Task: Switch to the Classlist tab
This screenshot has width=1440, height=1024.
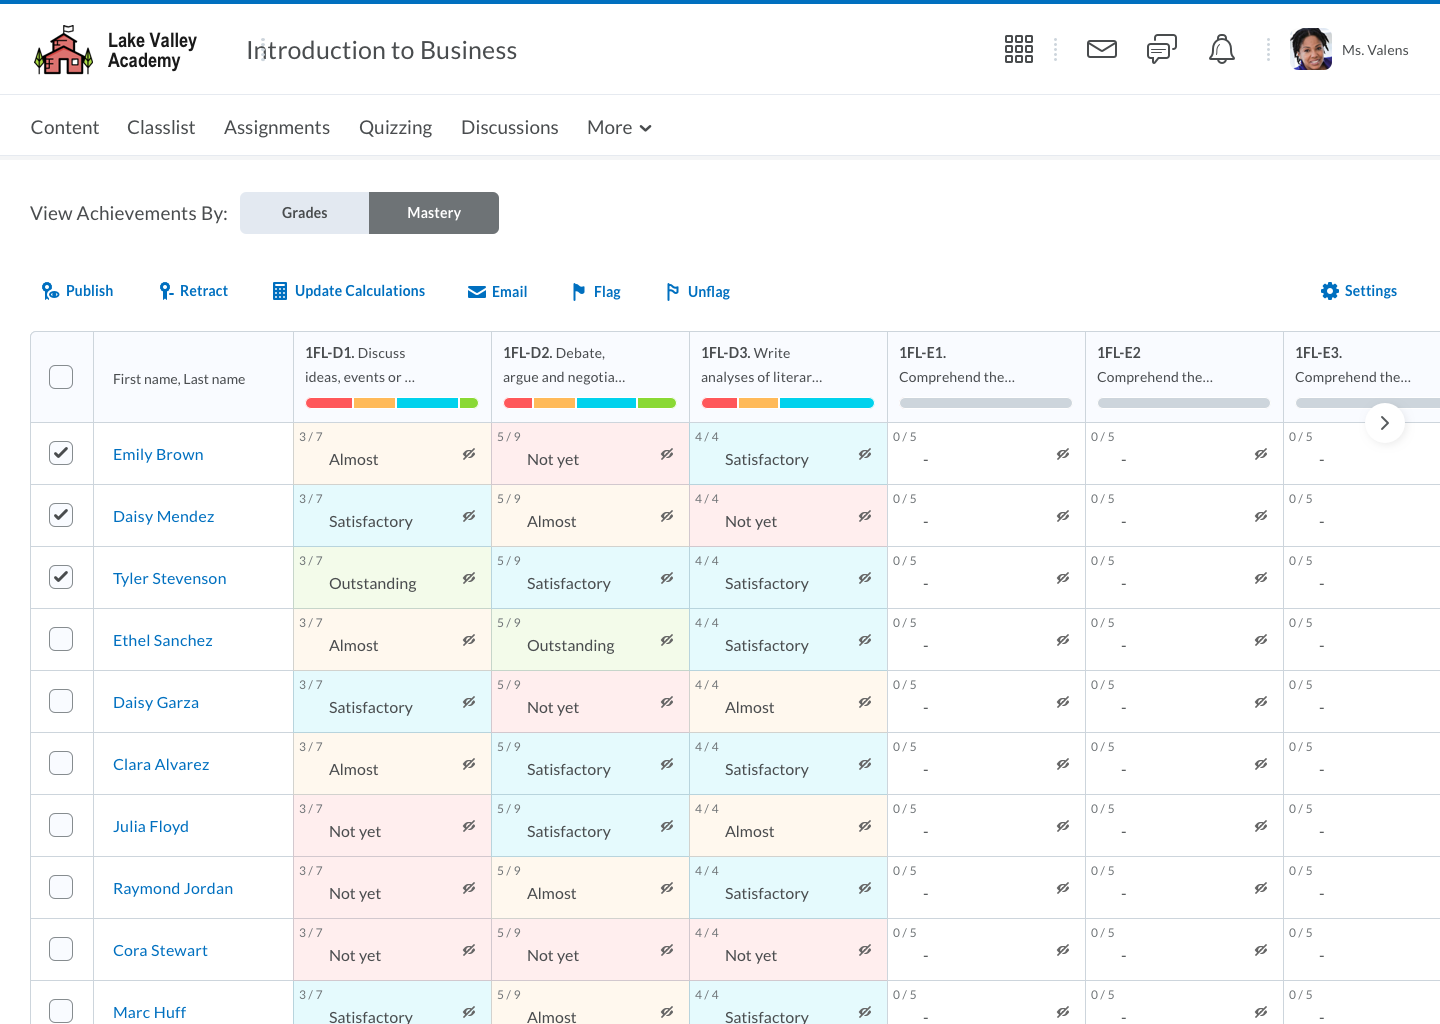Action: pos(160,127)
